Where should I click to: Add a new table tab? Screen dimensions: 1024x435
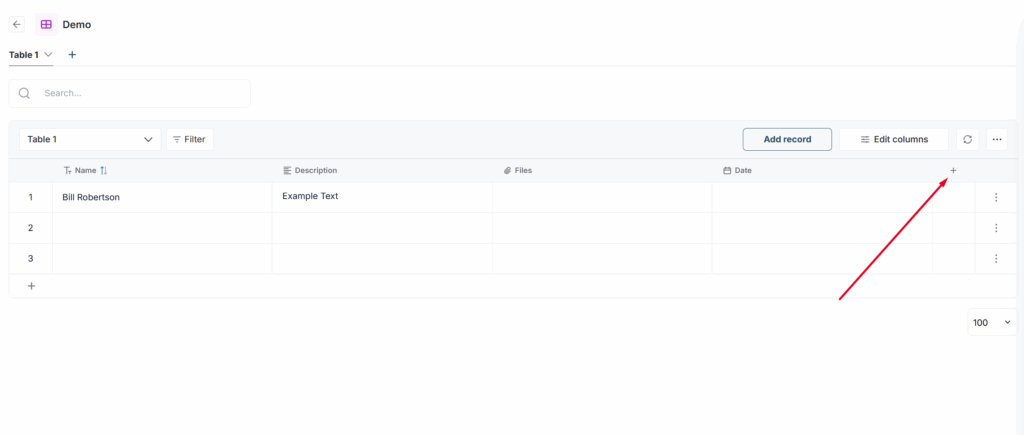click(72, 54)
